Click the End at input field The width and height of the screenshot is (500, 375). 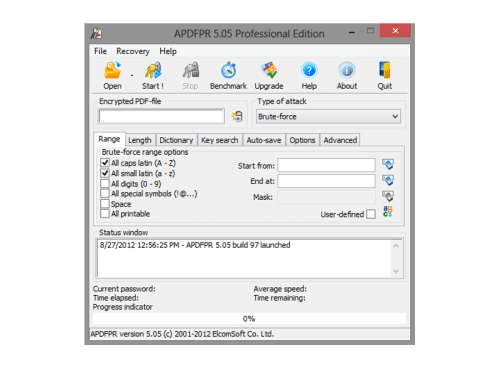click(x=326, y=181)
